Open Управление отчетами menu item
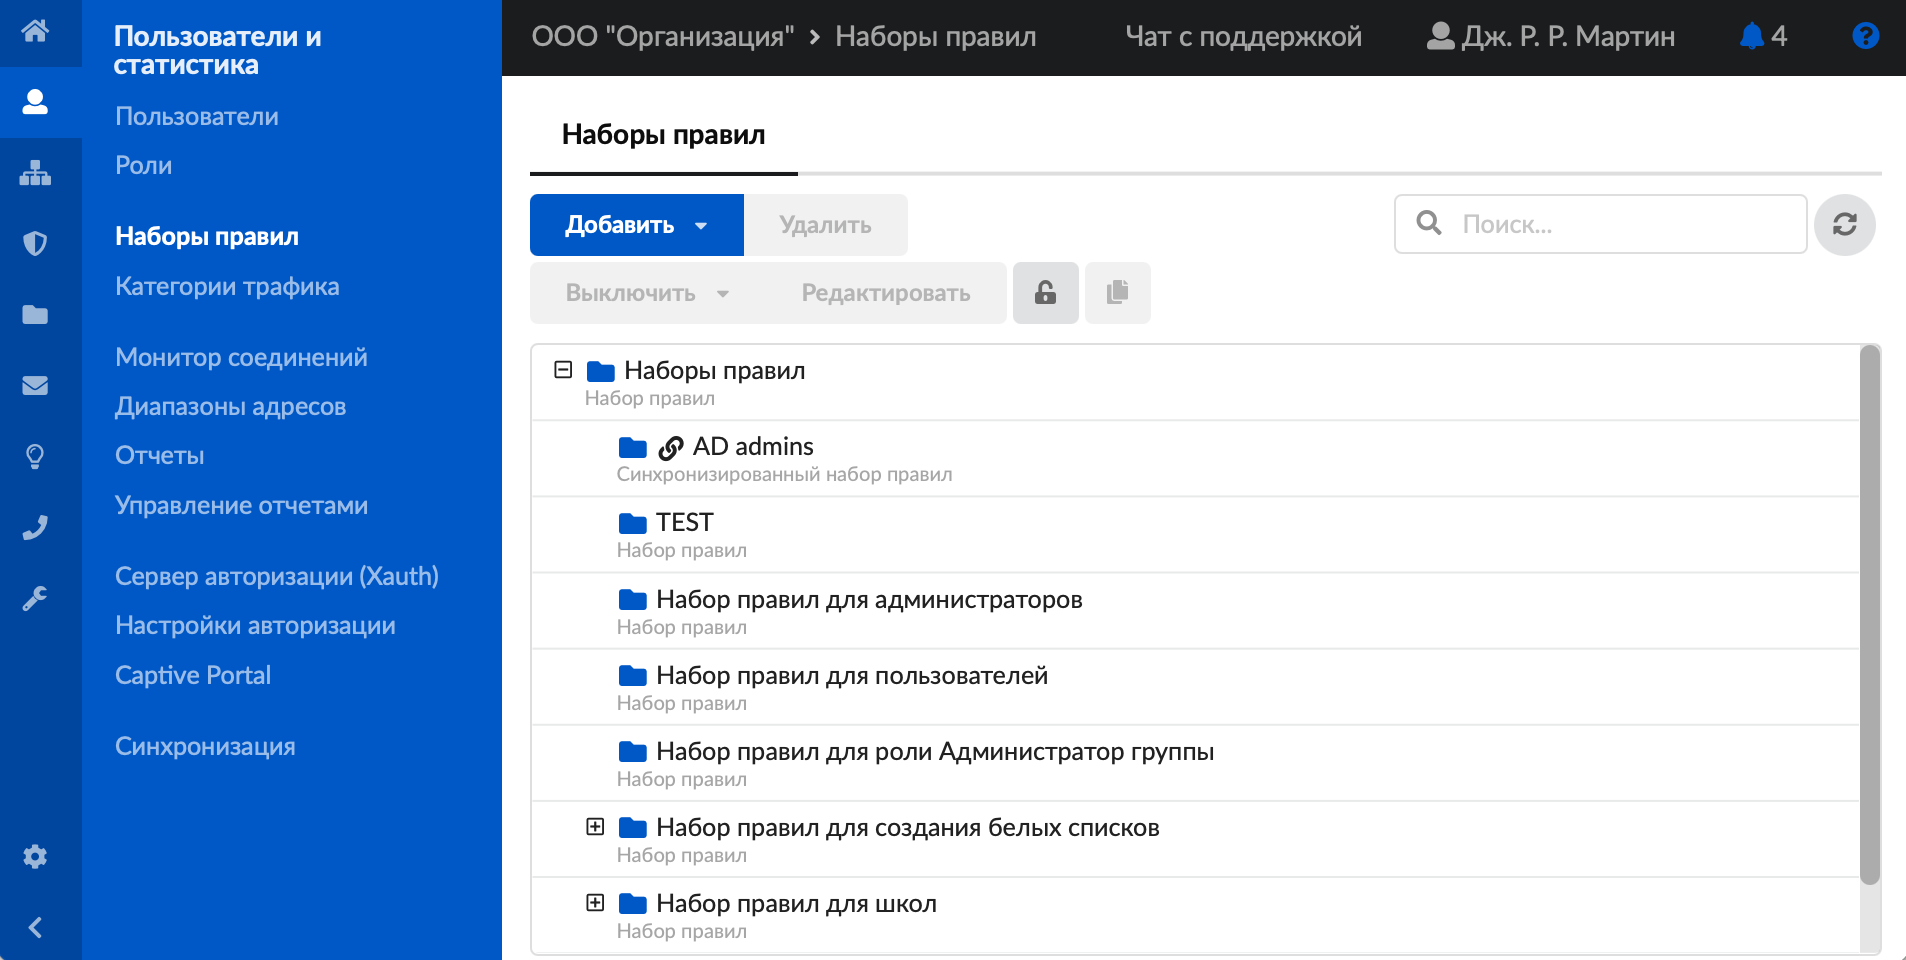 241,505
